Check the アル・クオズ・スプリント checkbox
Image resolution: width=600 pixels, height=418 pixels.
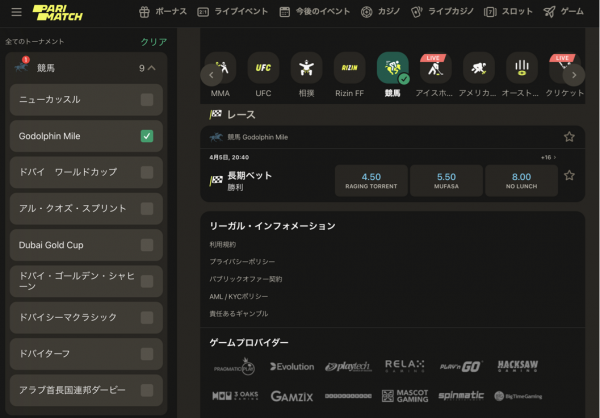point(147,209)
